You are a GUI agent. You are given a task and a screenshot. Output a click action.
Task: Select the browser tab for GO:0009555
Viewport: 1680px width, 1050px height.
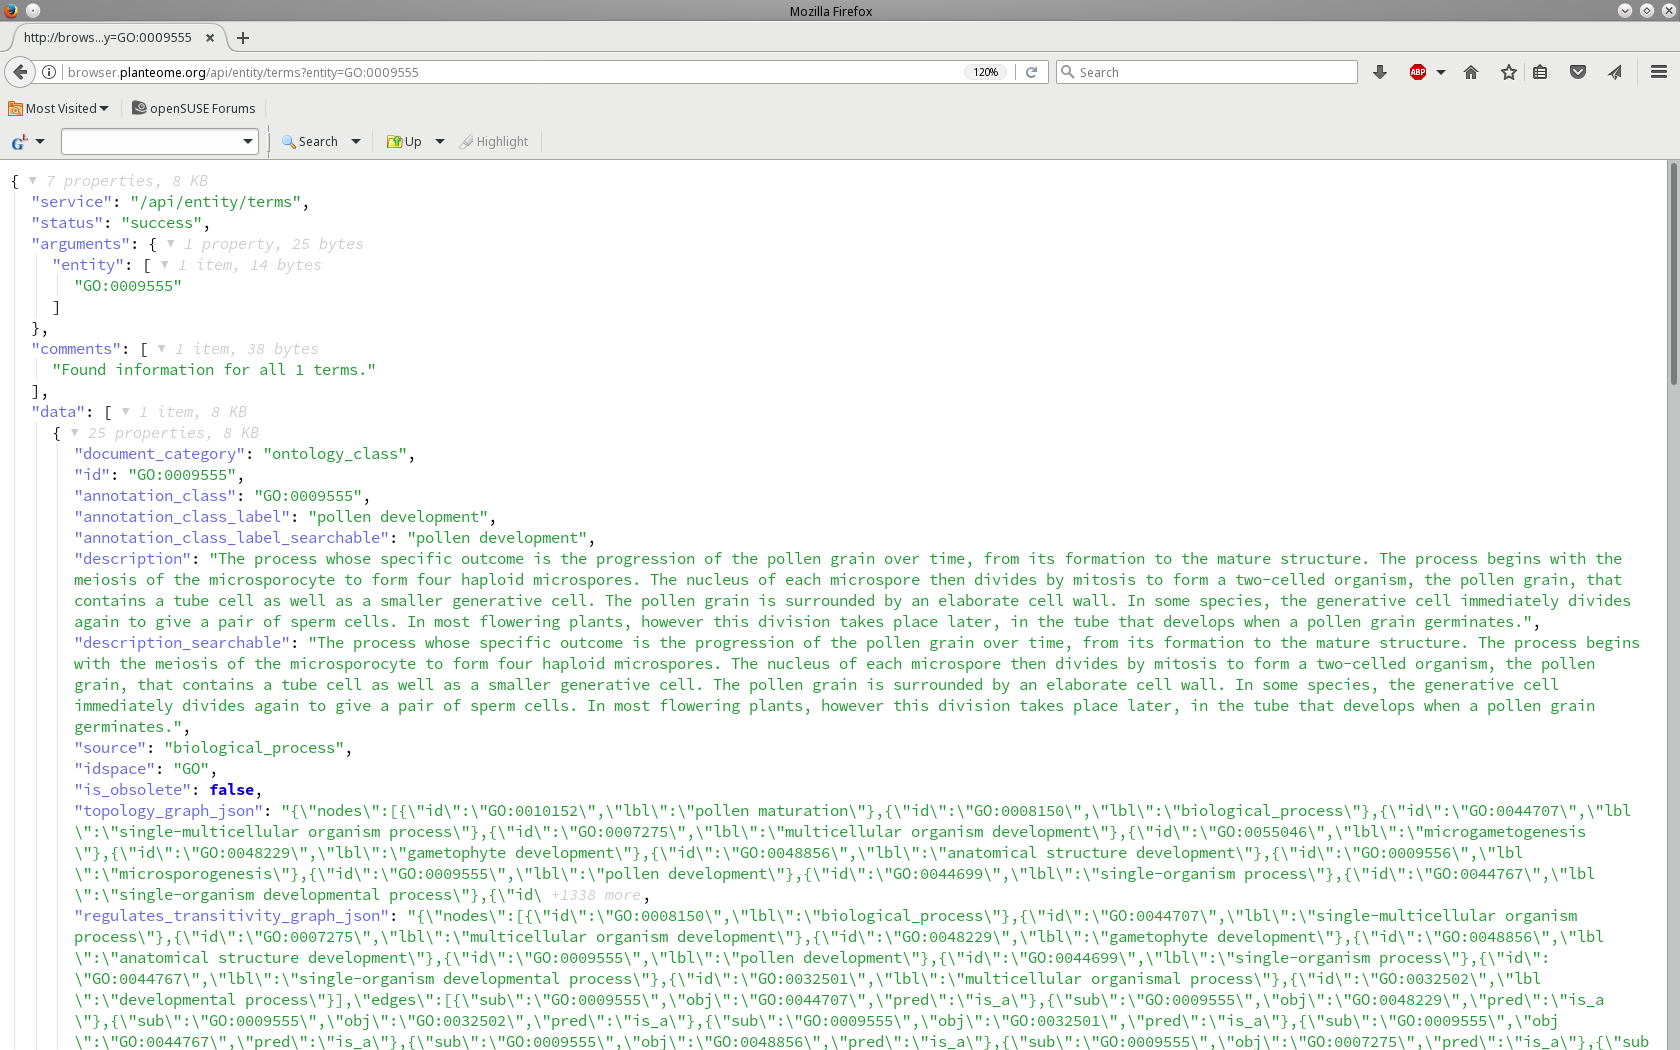(108, 38)
